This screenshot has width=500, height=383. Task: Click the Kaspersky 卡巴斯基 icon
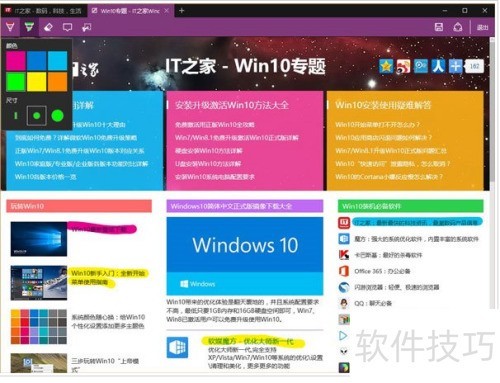click(x=344, y=255)
